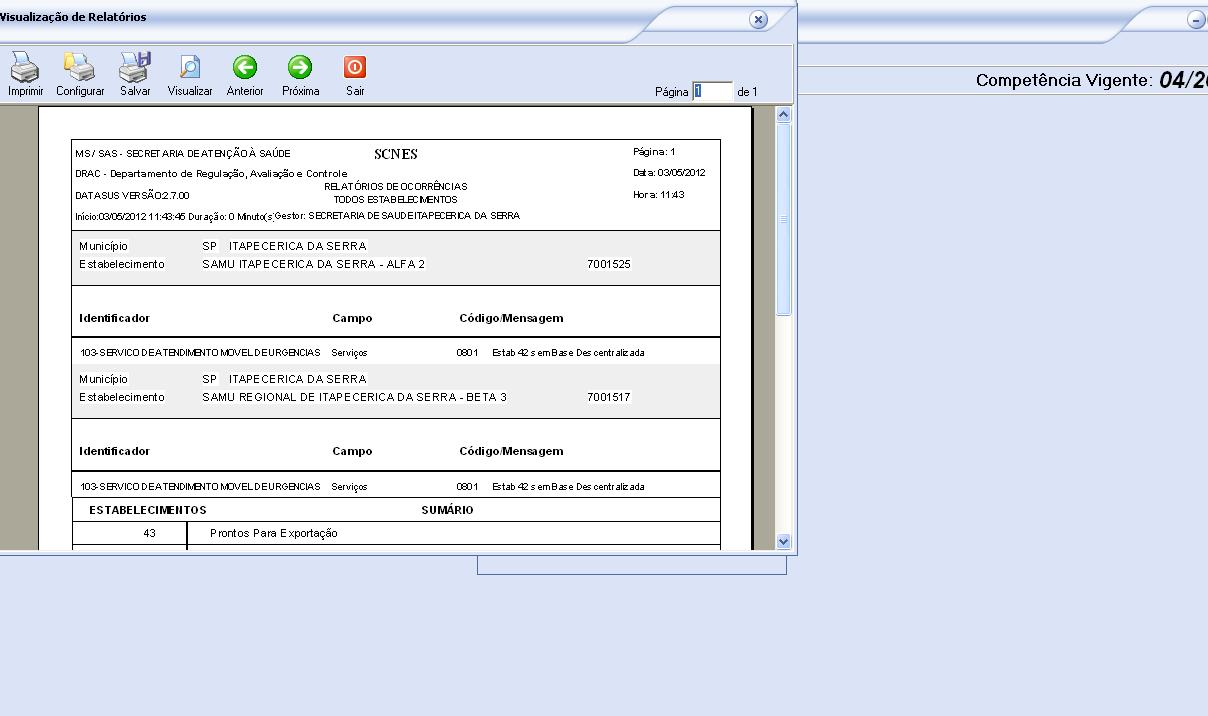Click the SAMU REGIONAL BETA 3 establishment name
The height and width of the screenshot is (716, 1208).
(354, 397)
